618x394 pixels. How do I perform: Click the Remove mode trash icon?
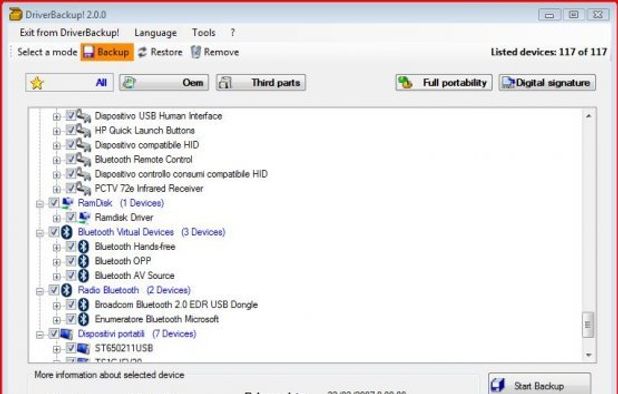tap(196, 52)
